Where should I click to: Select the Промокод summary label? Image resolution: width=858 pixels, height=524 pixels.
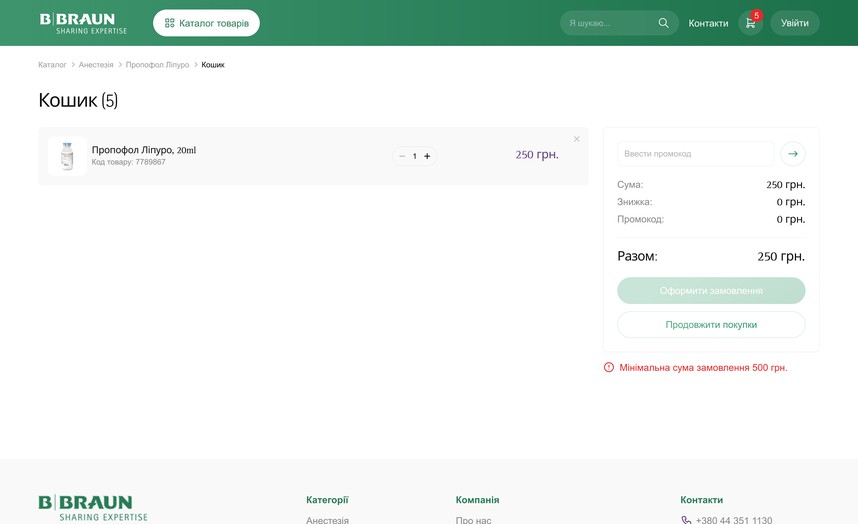coord(640,219)
